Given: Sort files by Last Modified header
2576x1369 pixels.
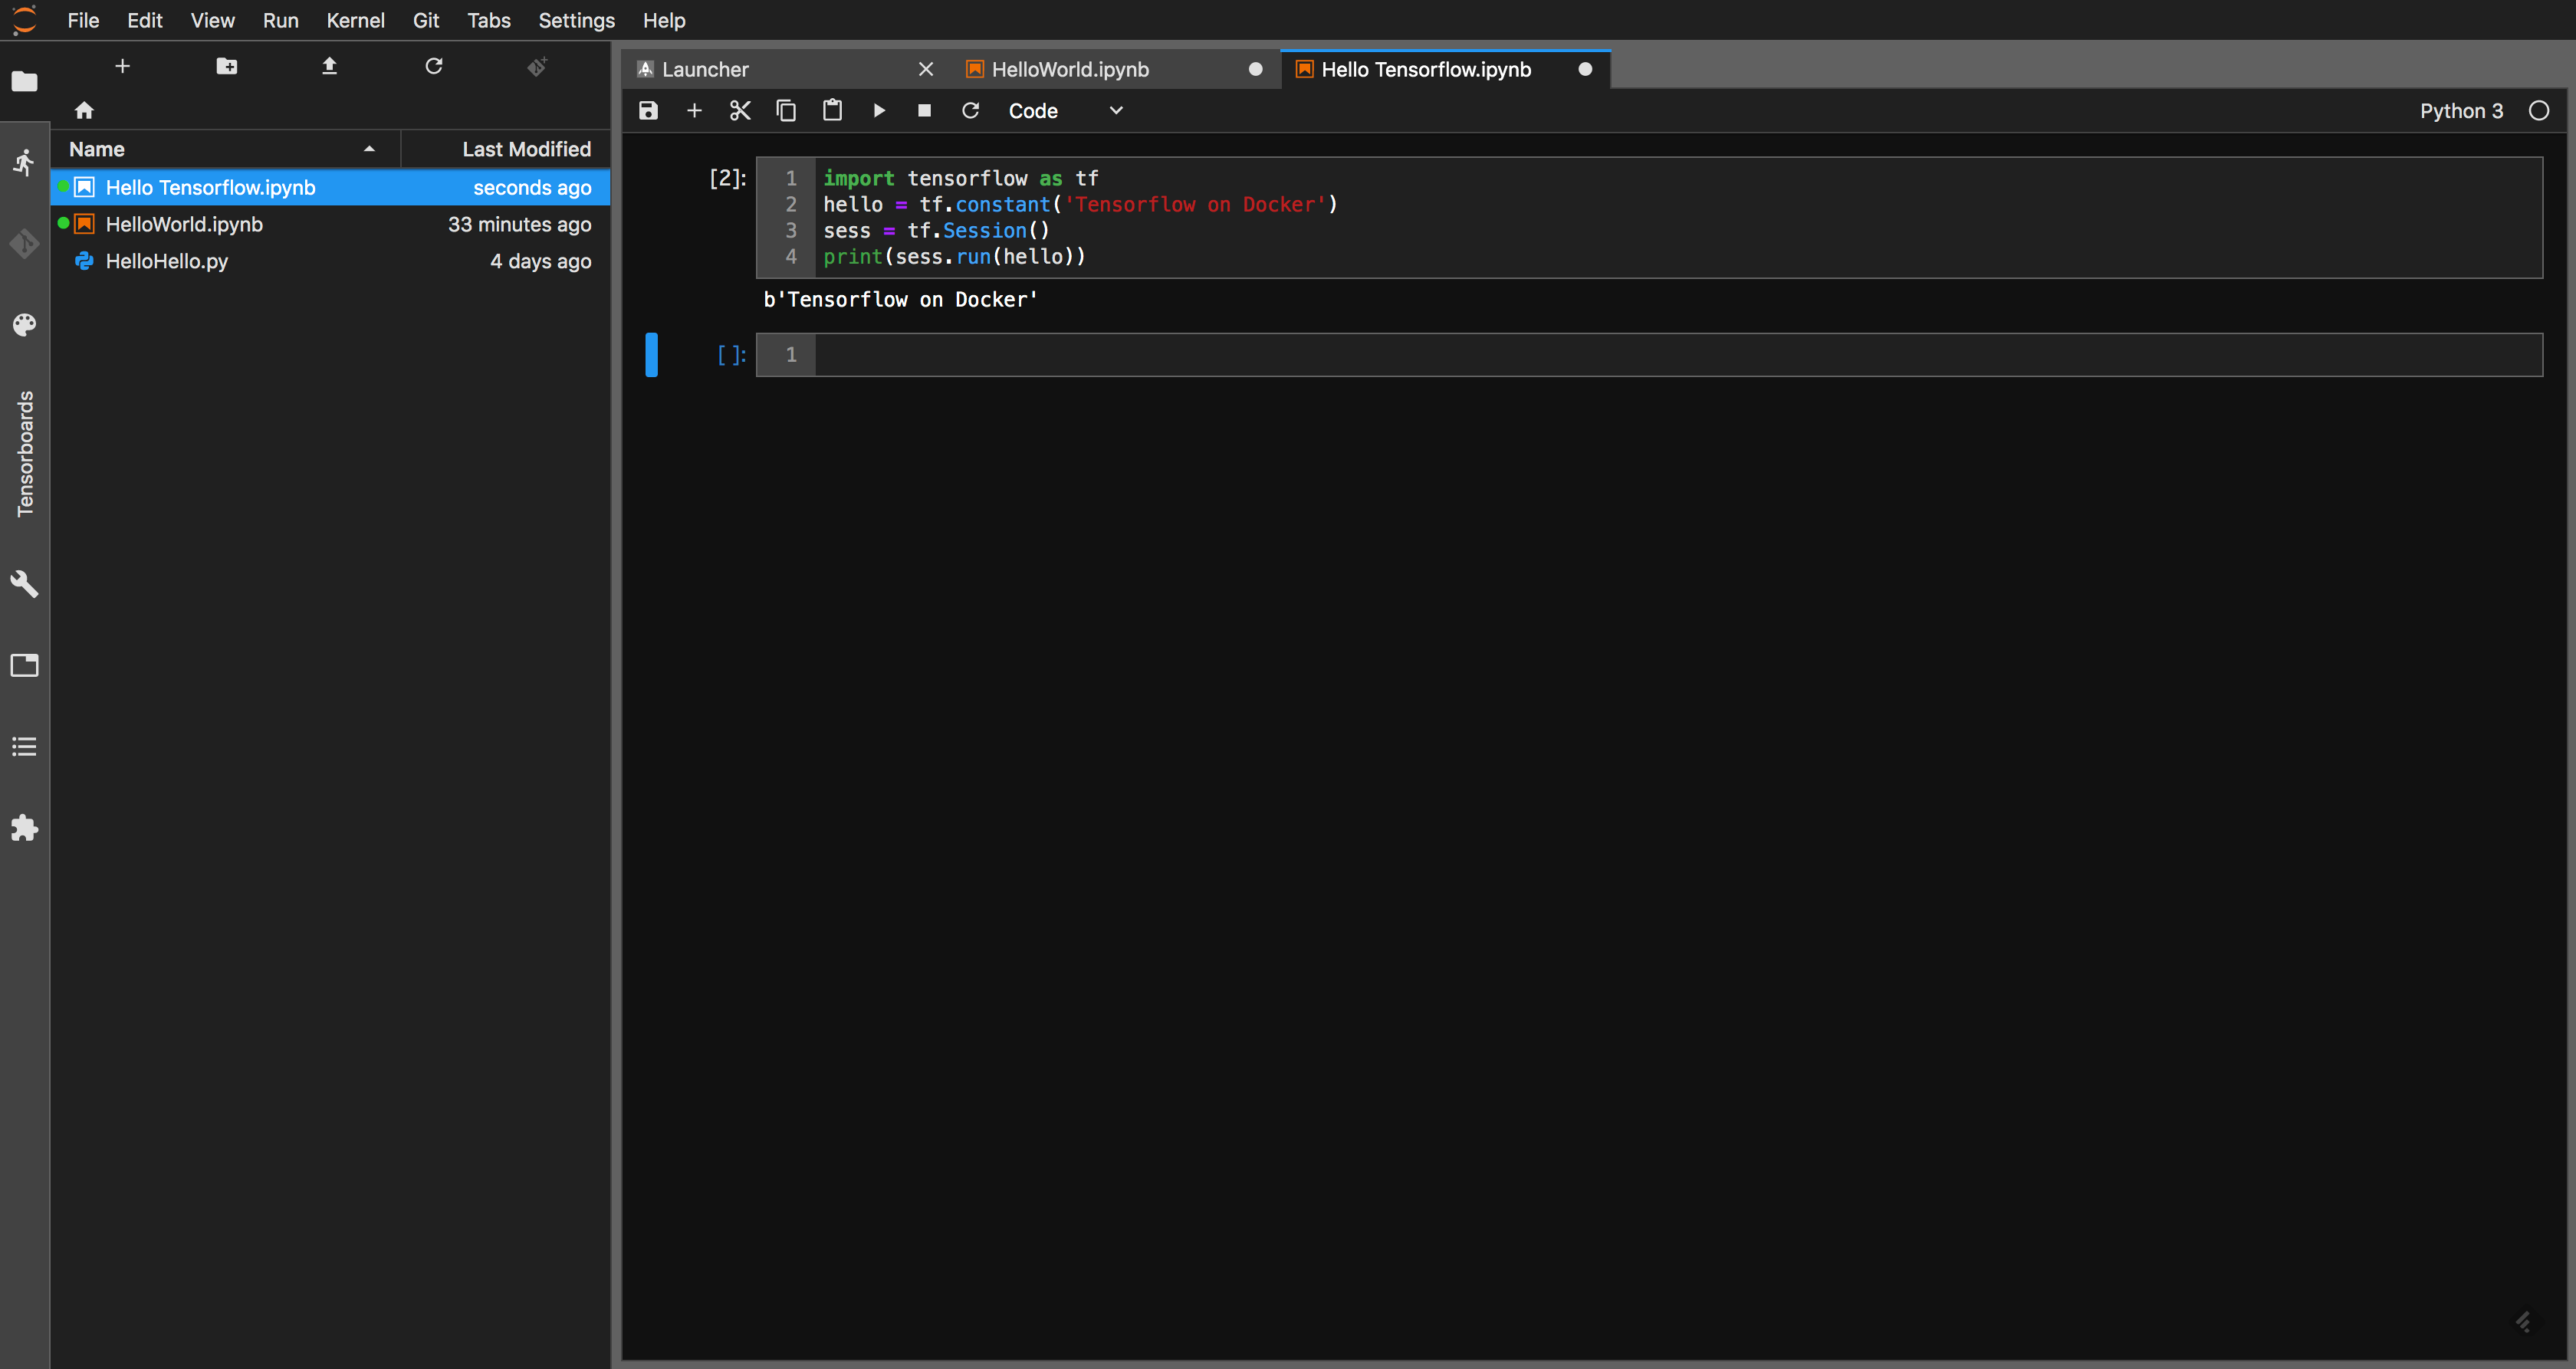Looking at the screenshot, I should point(506,149).
